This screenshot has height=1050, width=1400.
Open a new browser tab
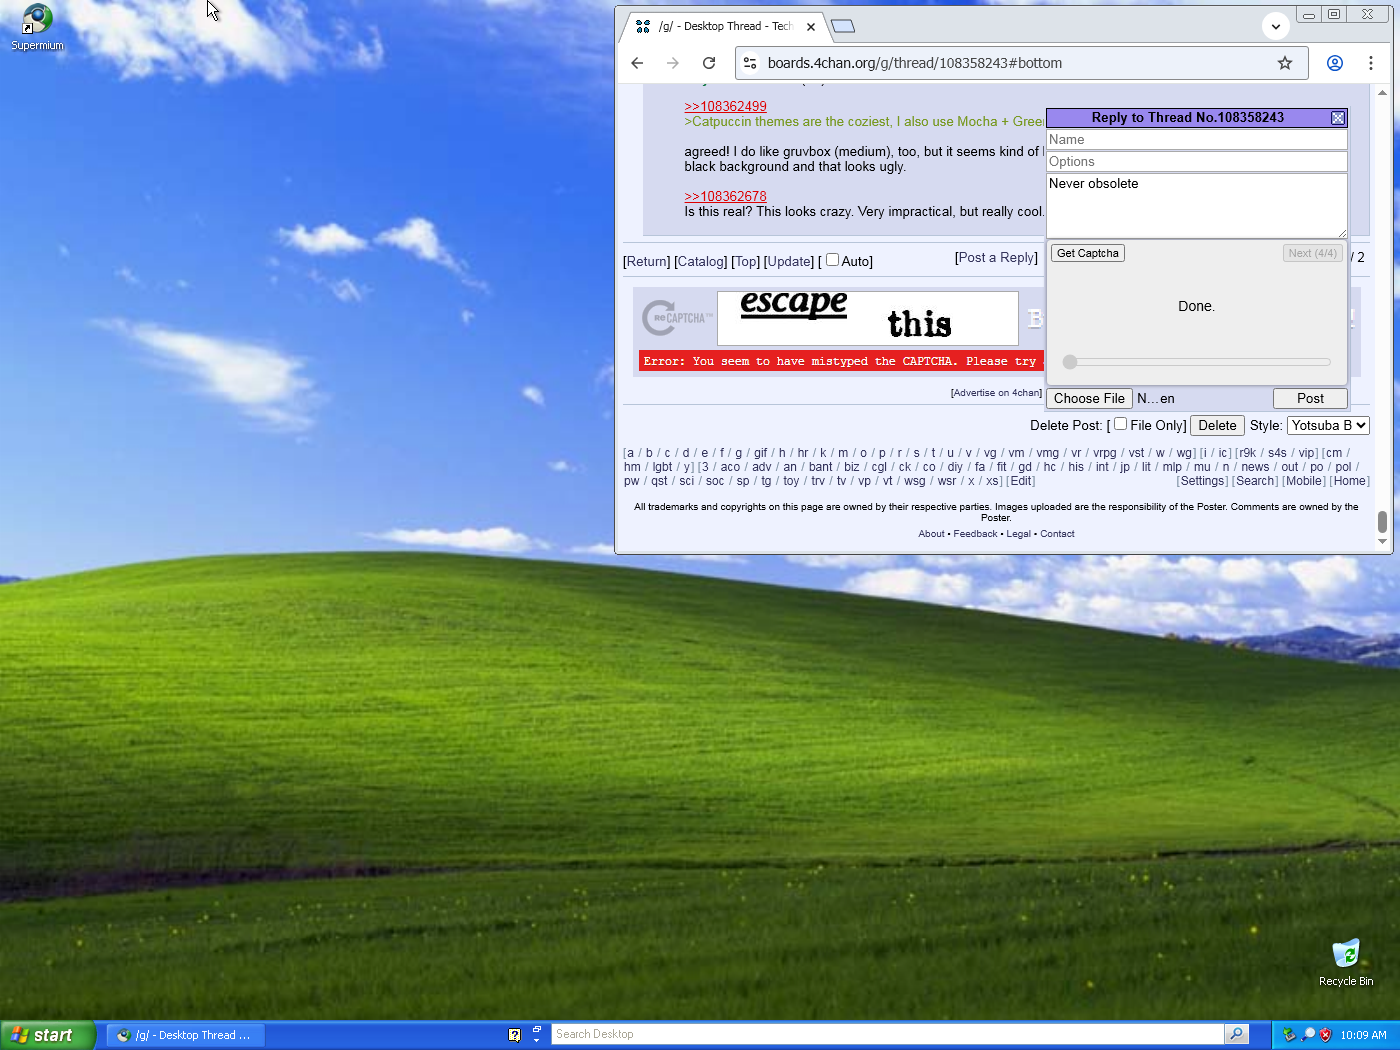(843, 26)
